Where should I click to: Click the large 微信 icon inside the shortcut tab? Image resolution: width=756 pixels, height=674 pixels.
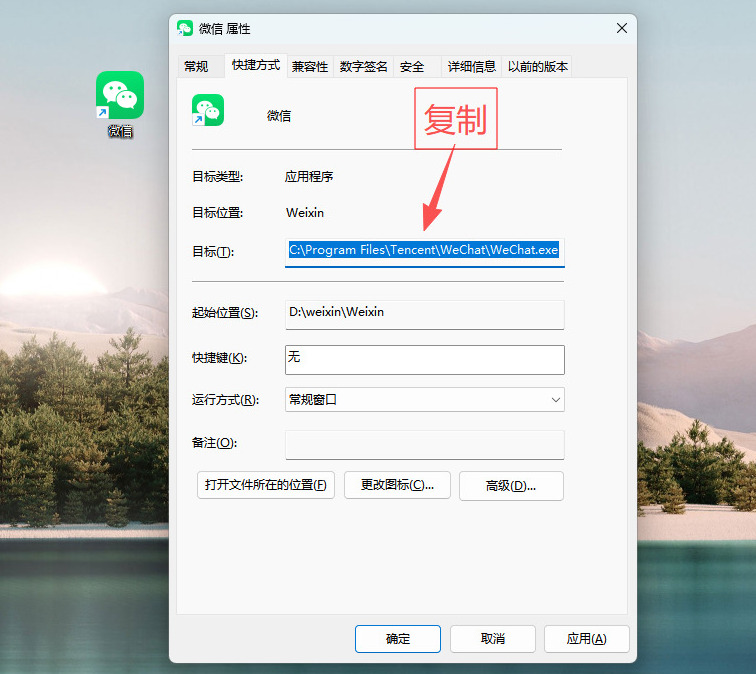[208, 110]
